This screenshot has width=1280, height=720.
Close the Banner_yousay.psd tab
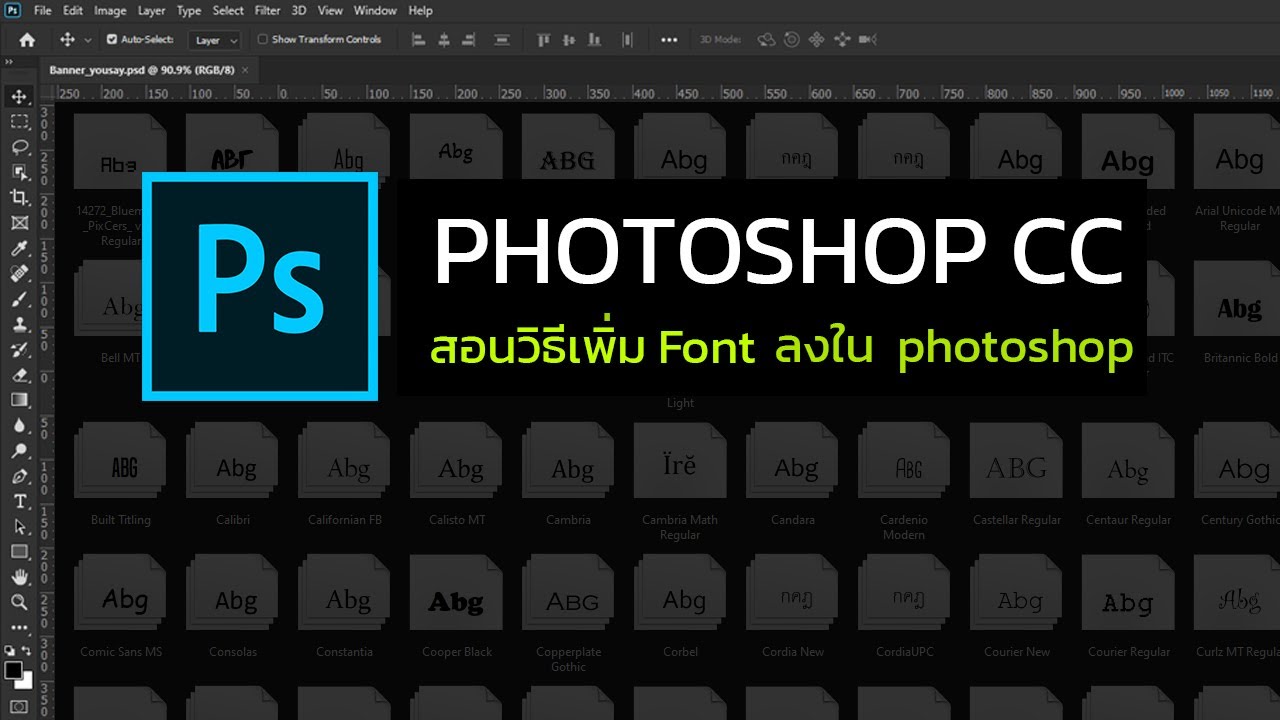pos(245,70)
